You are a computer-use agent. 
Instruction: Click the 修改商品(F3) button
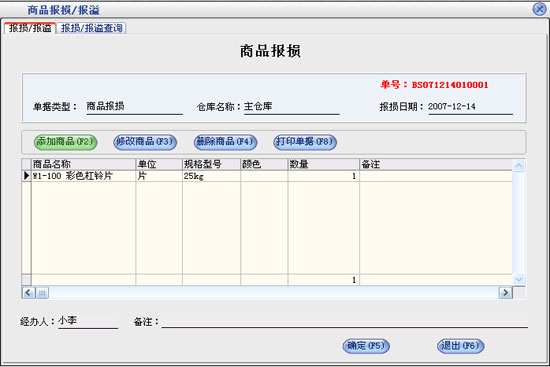point(145,142)
